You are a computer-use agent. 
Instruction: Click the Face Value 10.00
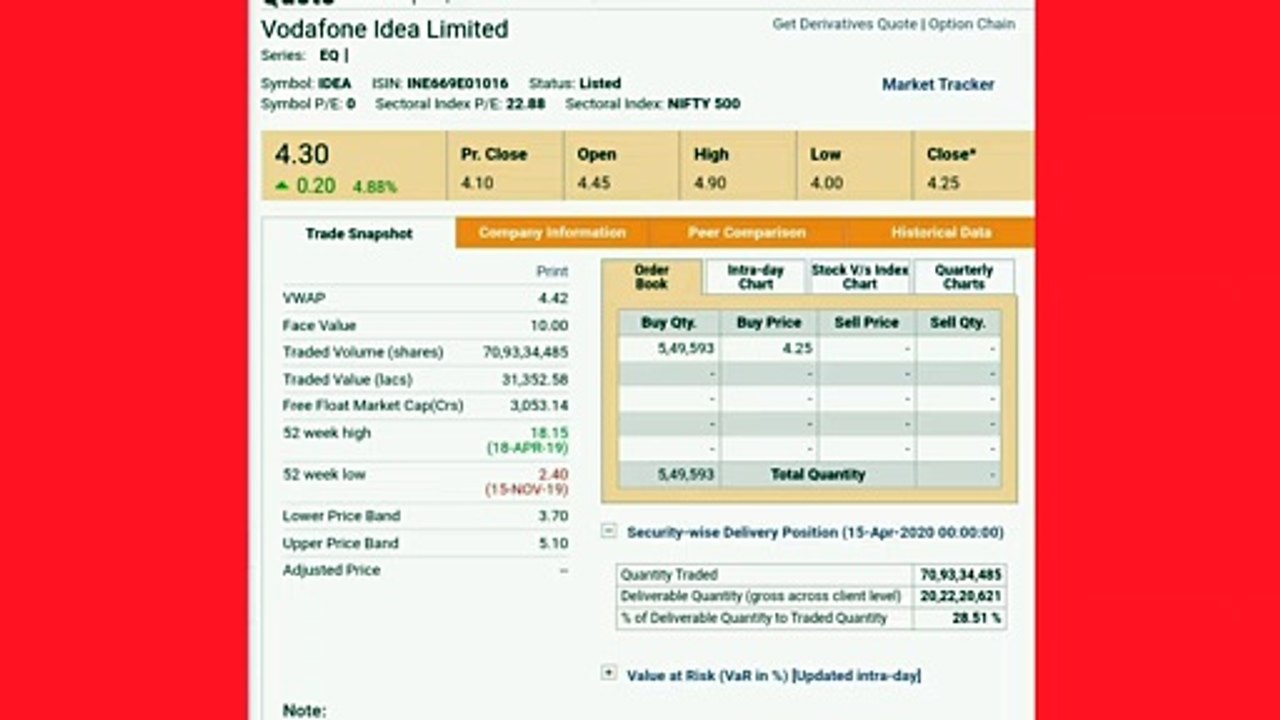click(549, 325)
